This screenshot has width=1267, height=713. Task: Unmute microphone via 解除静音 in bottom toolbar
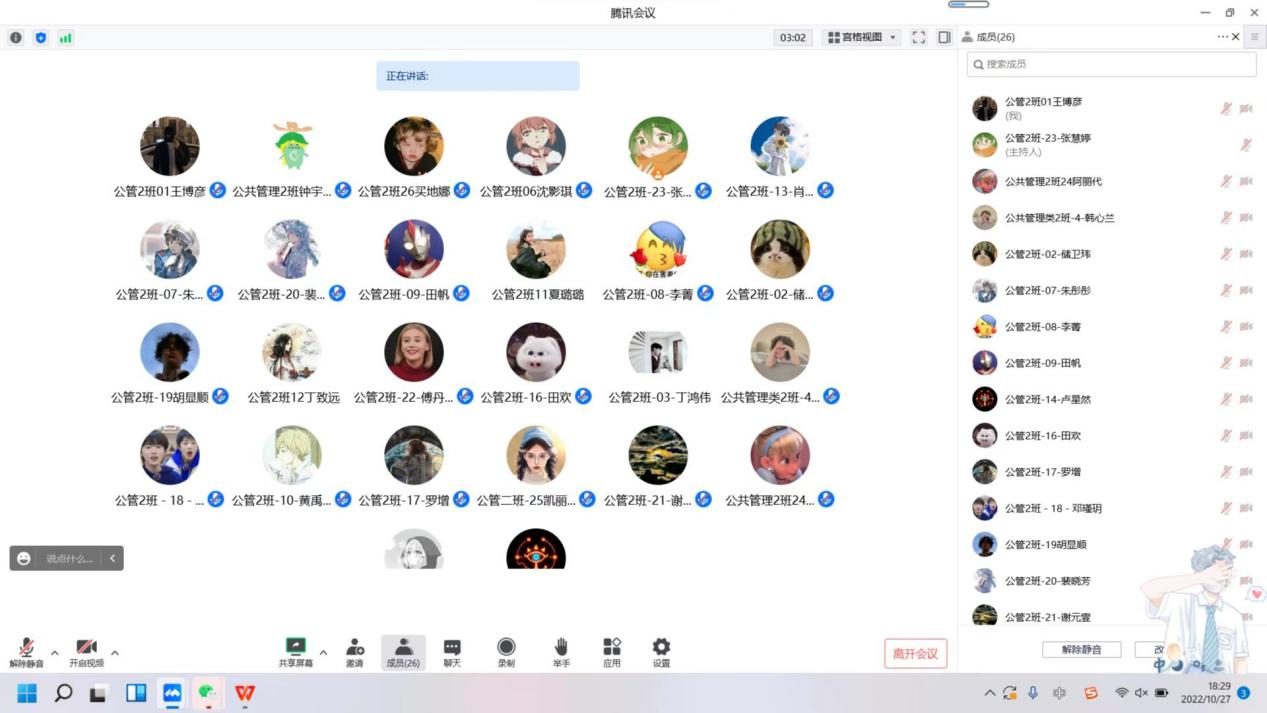[27, 652]
